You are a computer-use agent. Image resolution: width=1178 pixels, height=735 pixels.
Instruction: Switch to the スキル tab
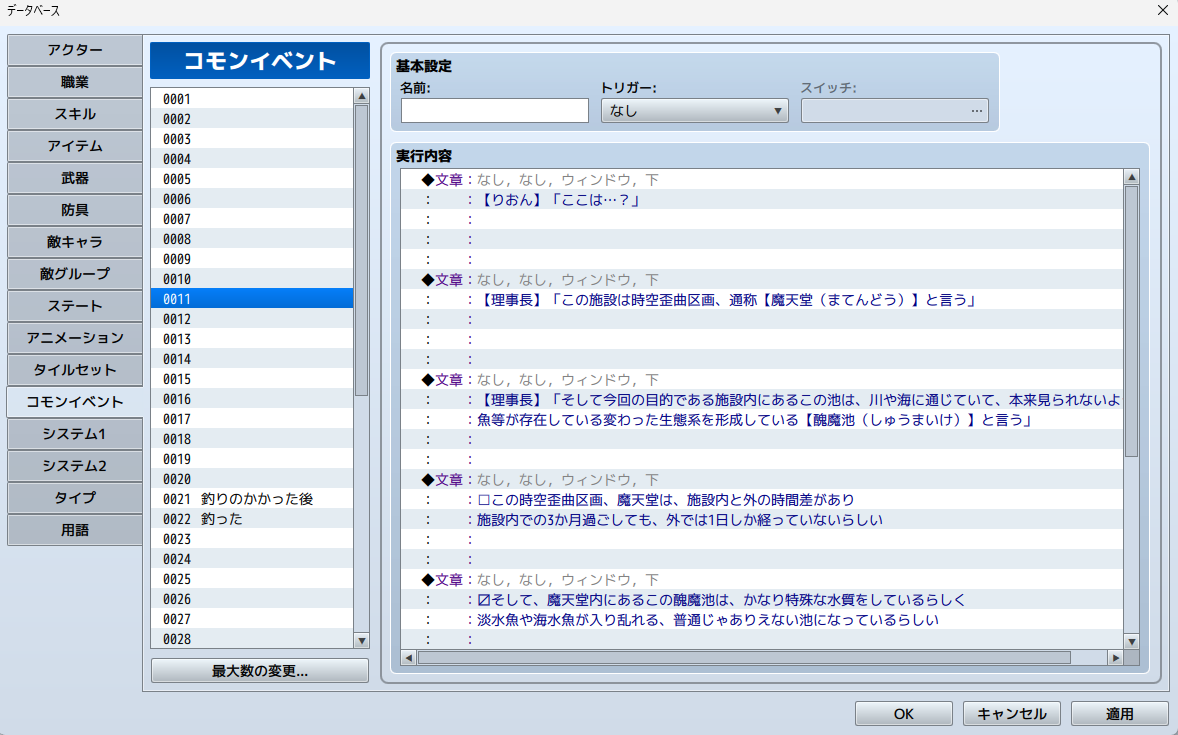tap(74, 114)
